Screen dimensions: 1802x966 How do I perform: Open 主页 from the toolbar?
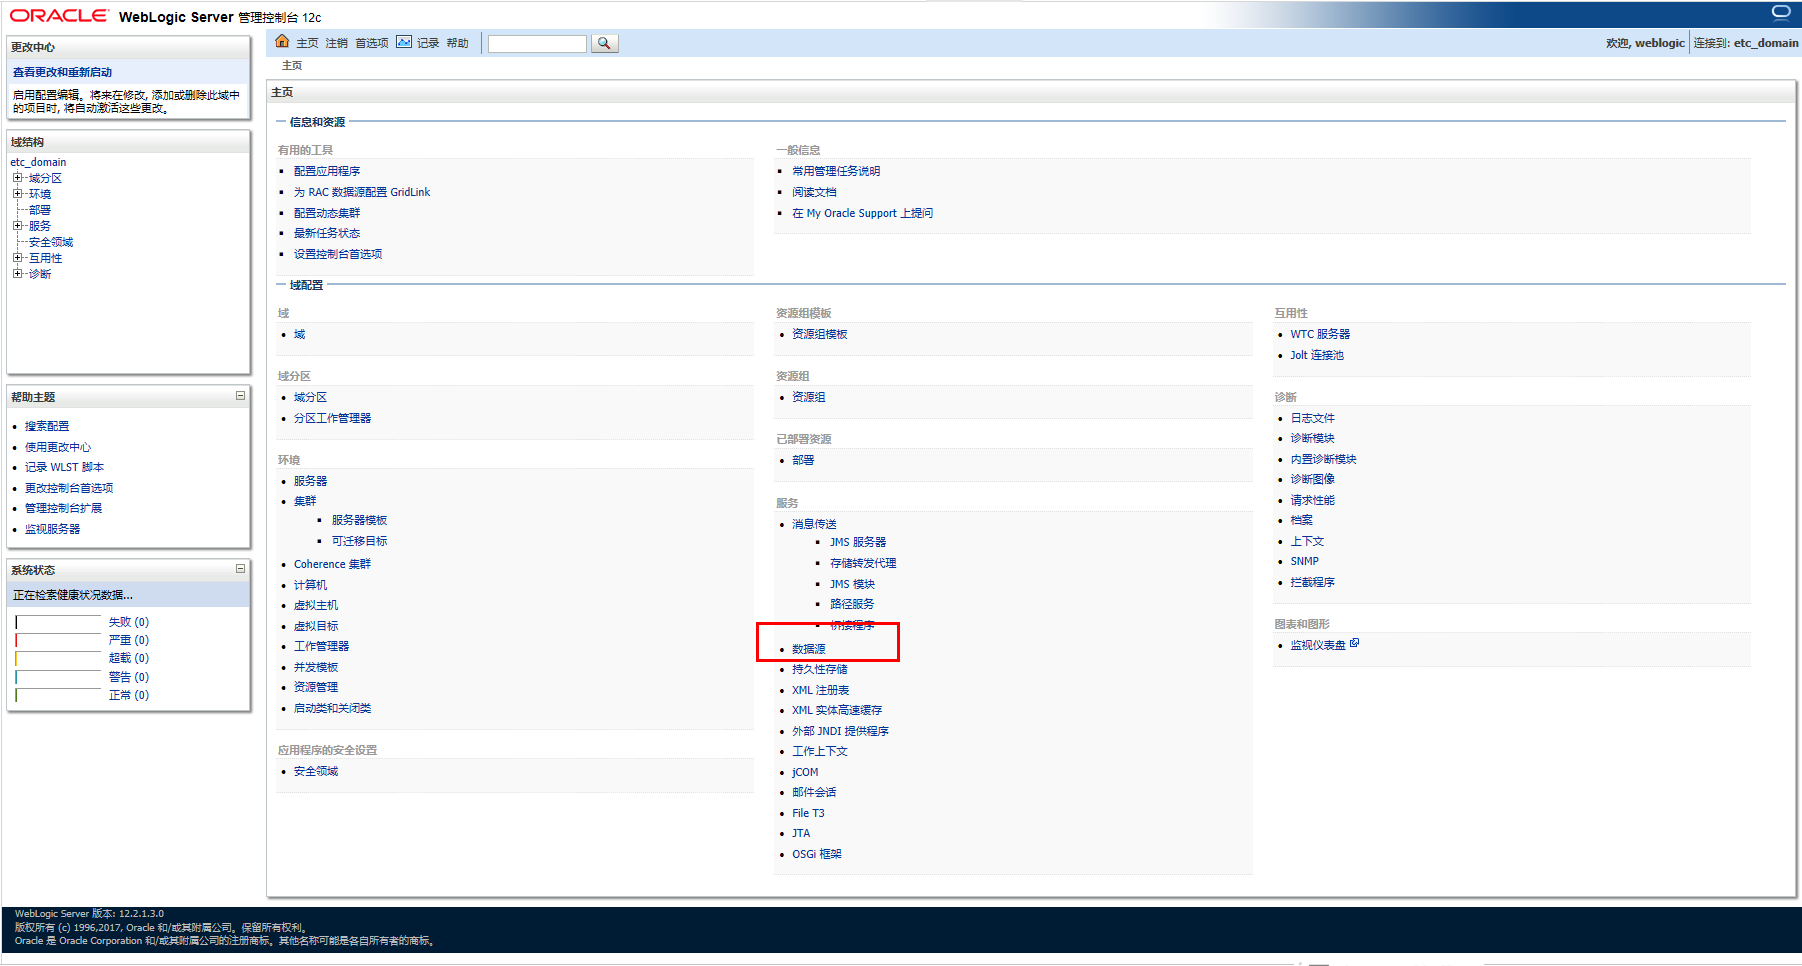click(307, 43)
